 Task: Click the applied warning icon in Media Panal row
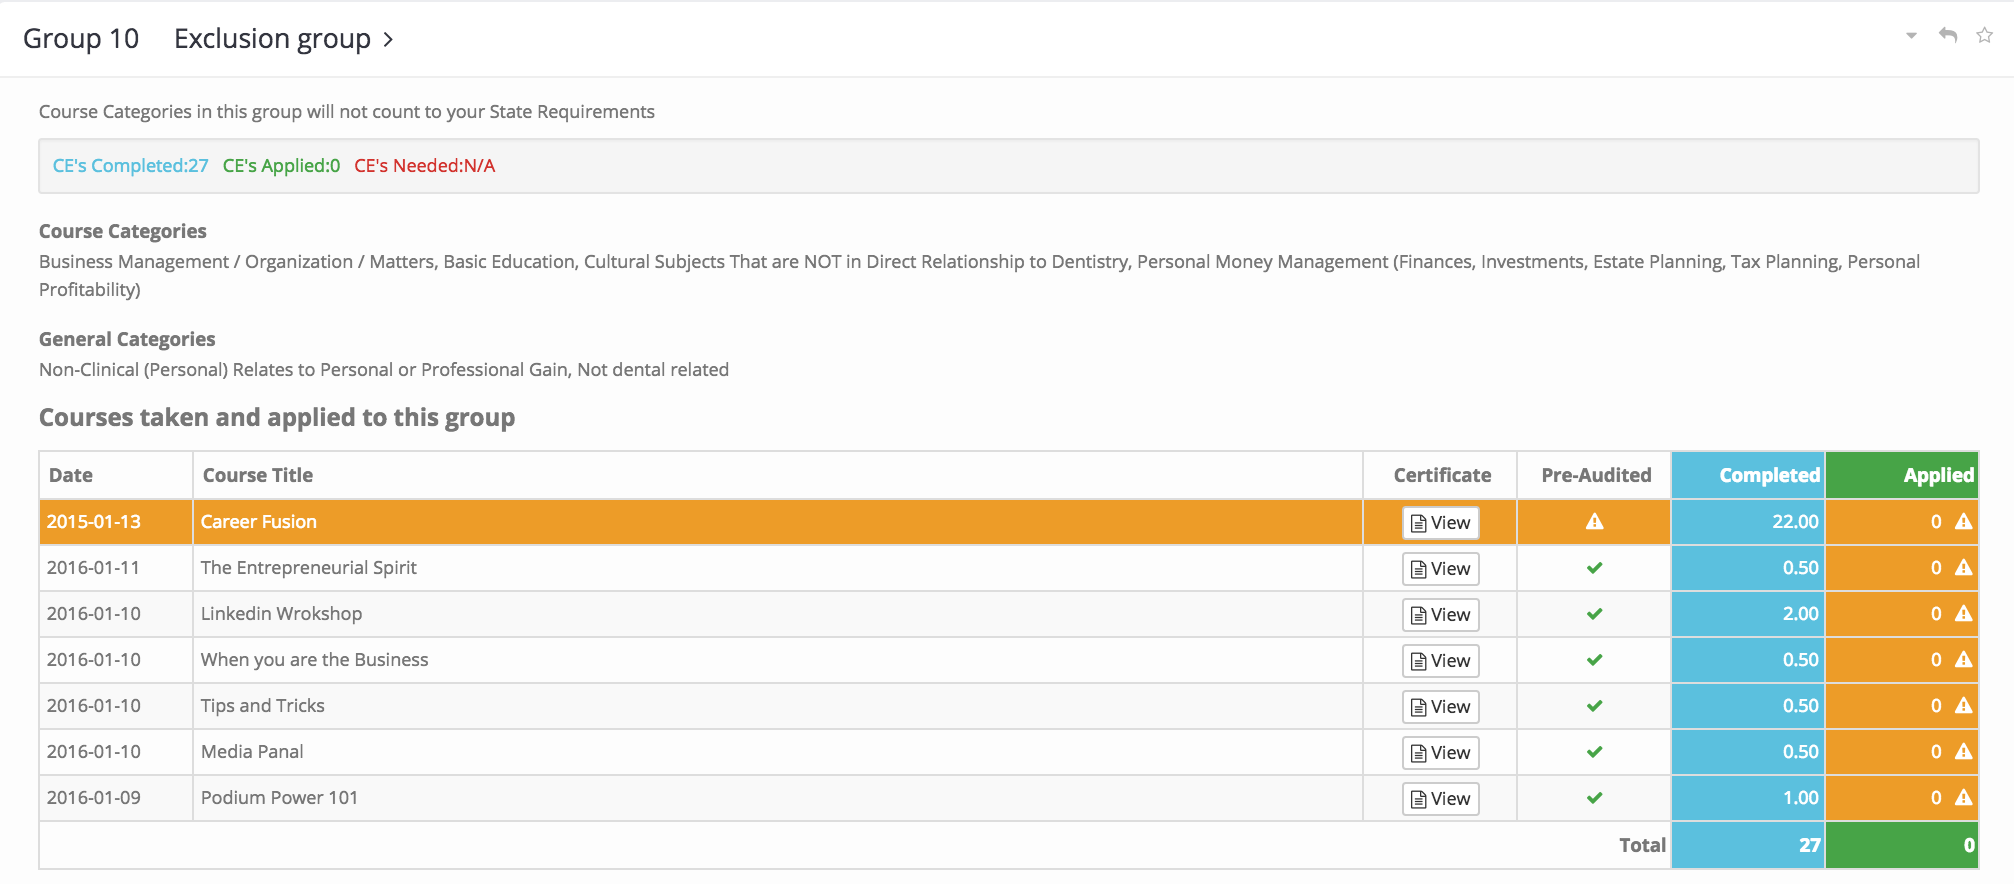[x=1964, y=751]
